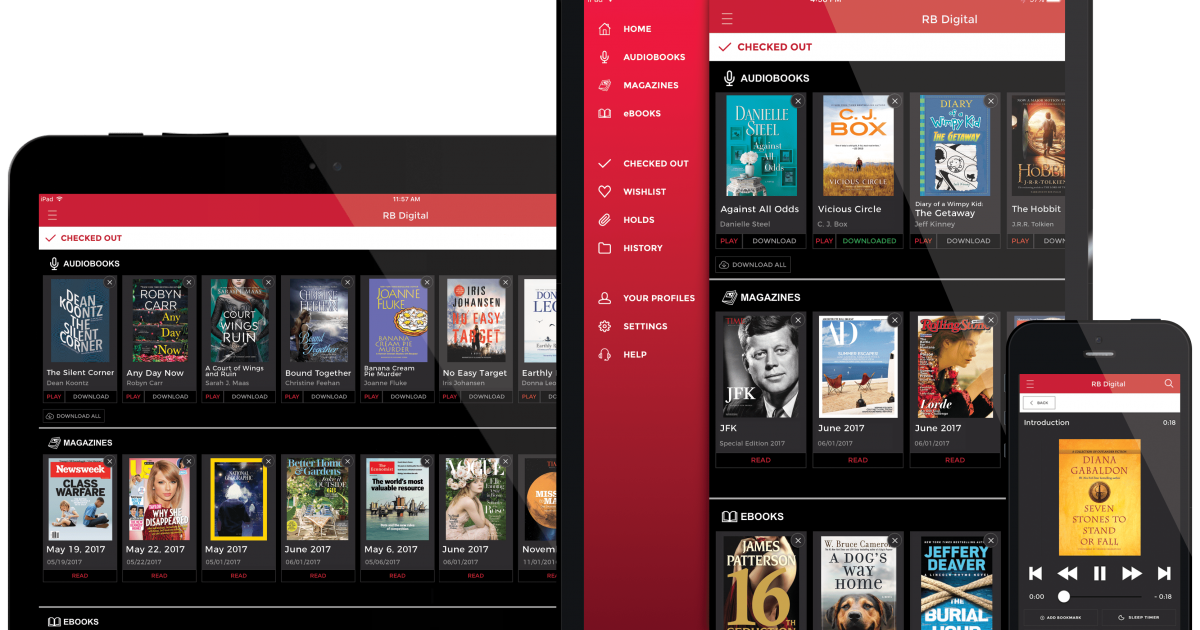Open the Wishlist heart icon in the sidebar
The image size is (1200, 630).
pos(604,191)
